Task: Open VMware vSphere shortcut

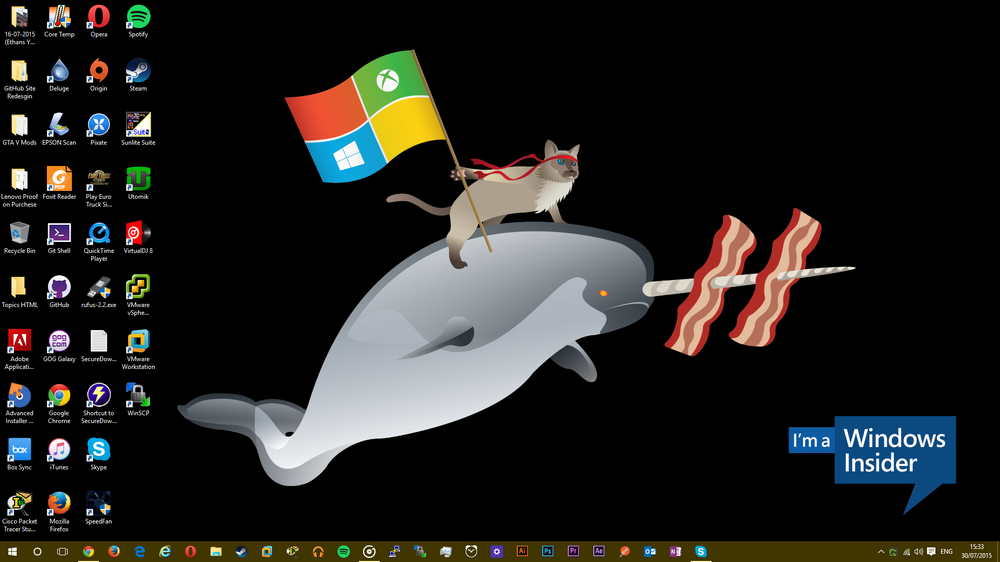Action: point(138,296)
